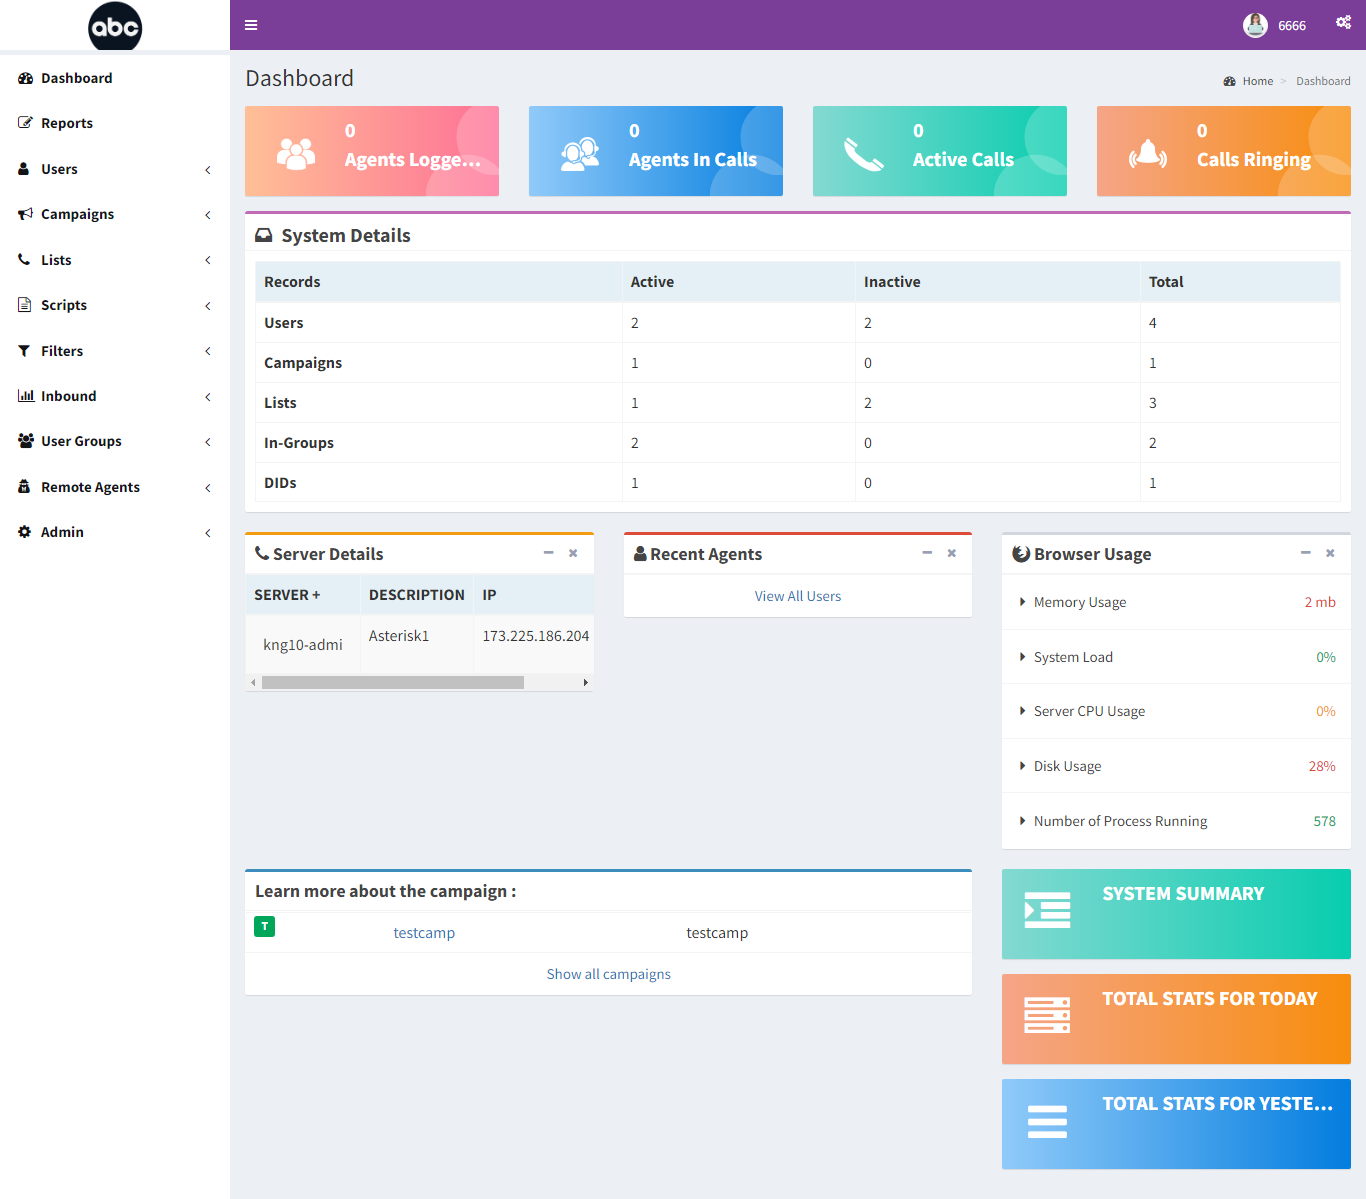Minimize the Browser Usage panel

[x=1305, y=553]
